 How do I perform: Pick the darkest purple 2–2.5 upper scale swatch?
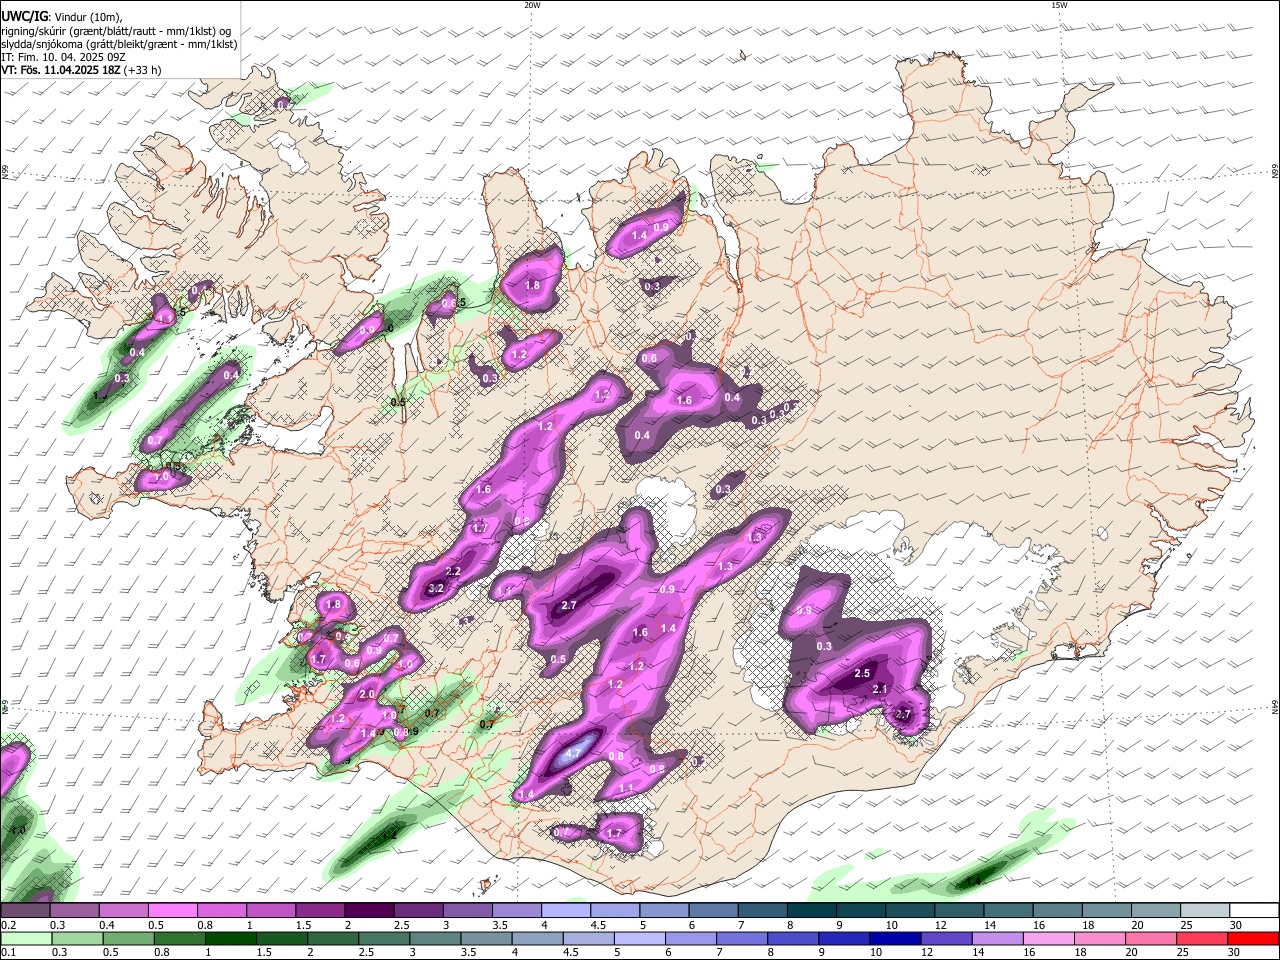[x=368, y=910]
